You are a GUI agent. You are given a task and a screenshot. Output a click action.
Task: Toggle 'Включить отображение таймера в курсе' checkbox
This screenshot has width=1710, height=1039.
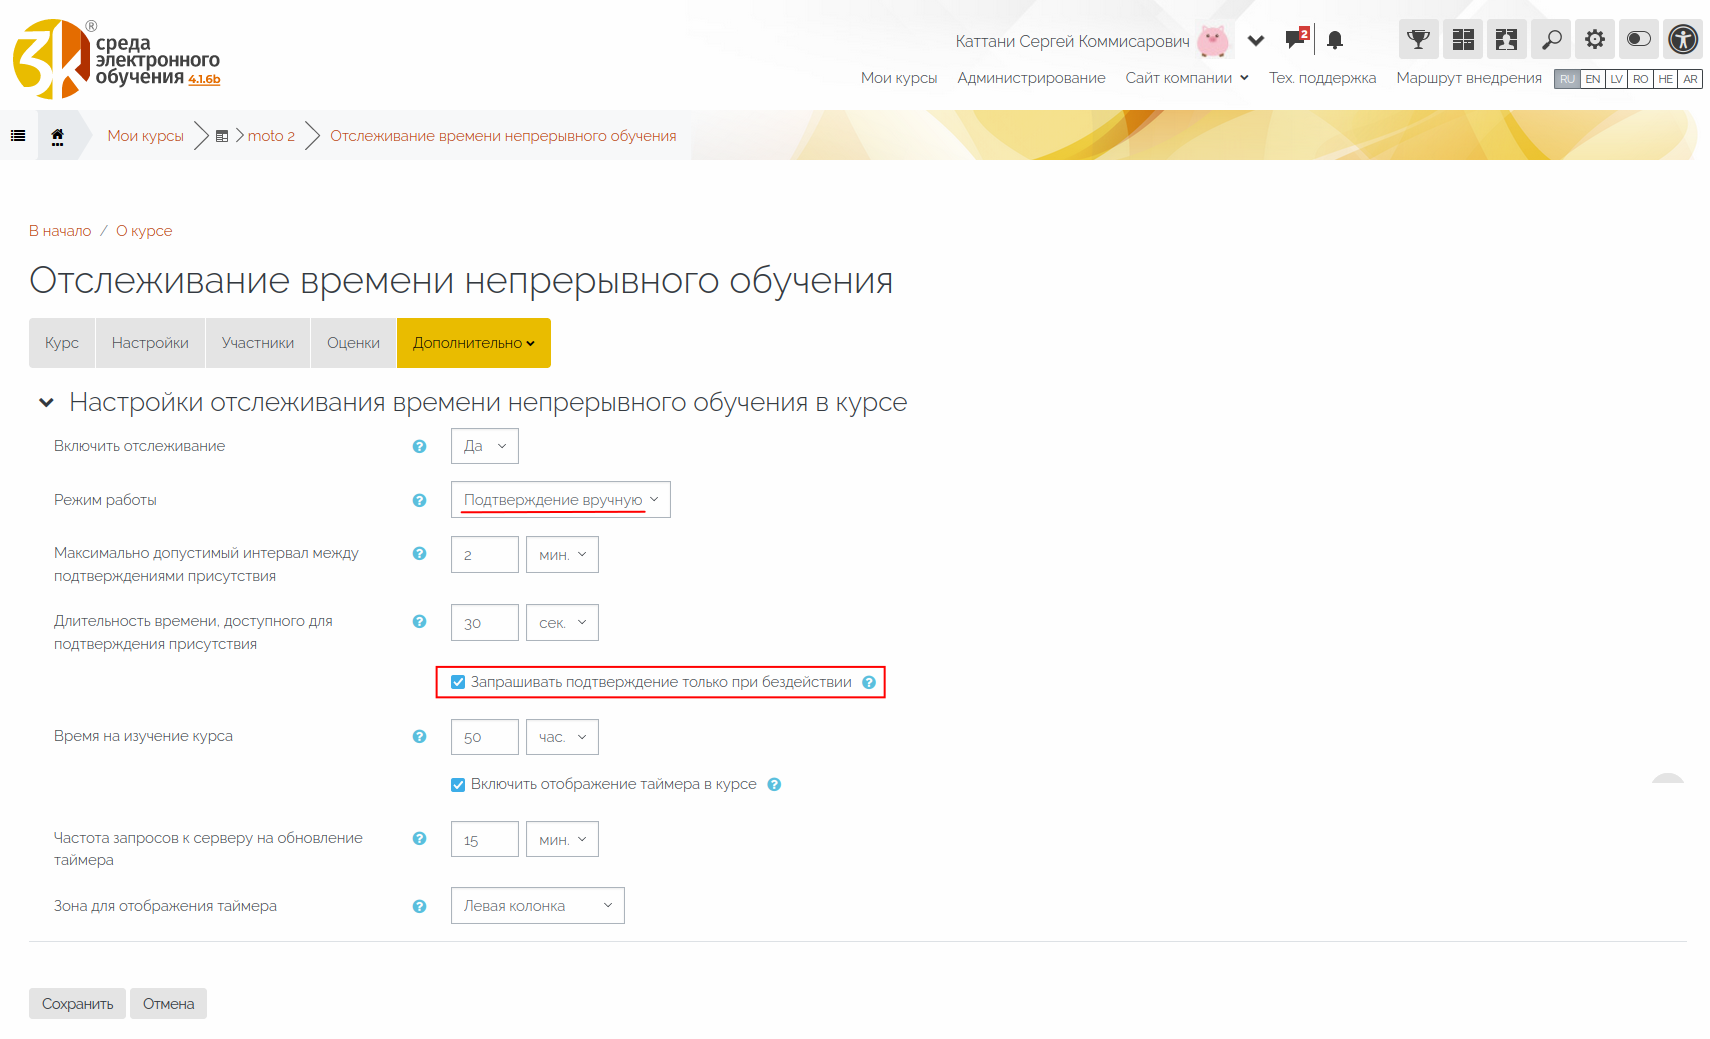click(x=458, y=785)
